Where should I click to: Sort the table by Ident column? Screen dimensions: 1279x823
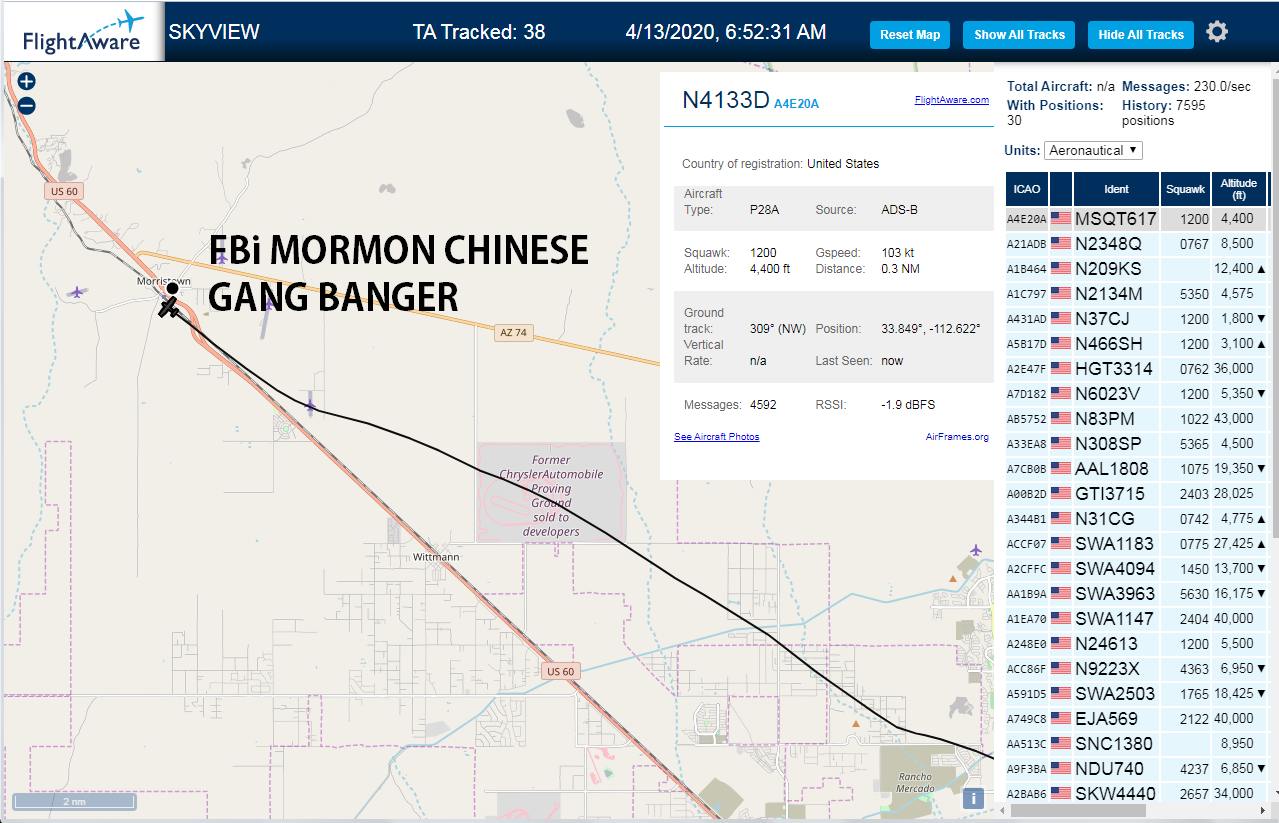point(1116,189)
